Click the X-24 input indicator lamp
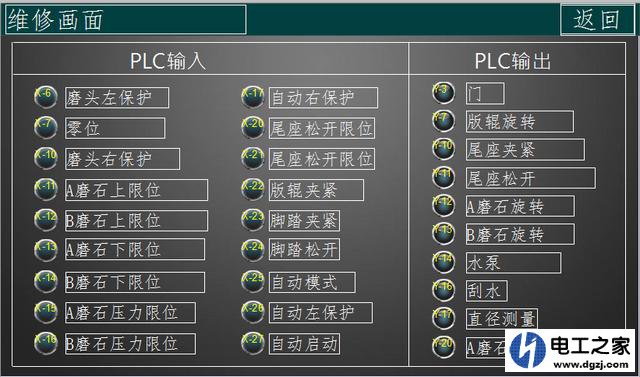Viewport: 640px width, 377px height. click(x=253, y=250)
